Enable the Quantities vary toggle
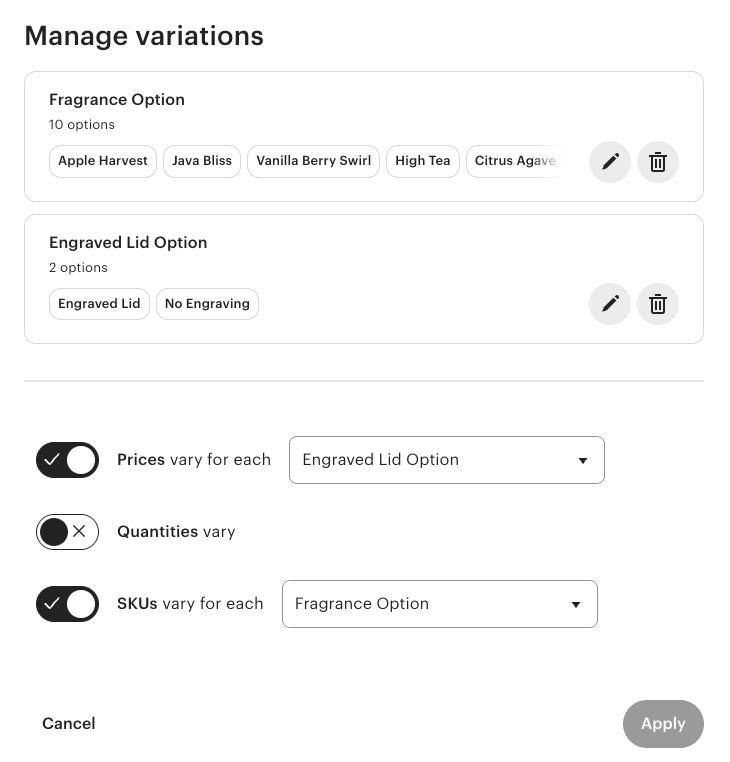The width and height of the screenshot is (730, 762). [67, 532]
